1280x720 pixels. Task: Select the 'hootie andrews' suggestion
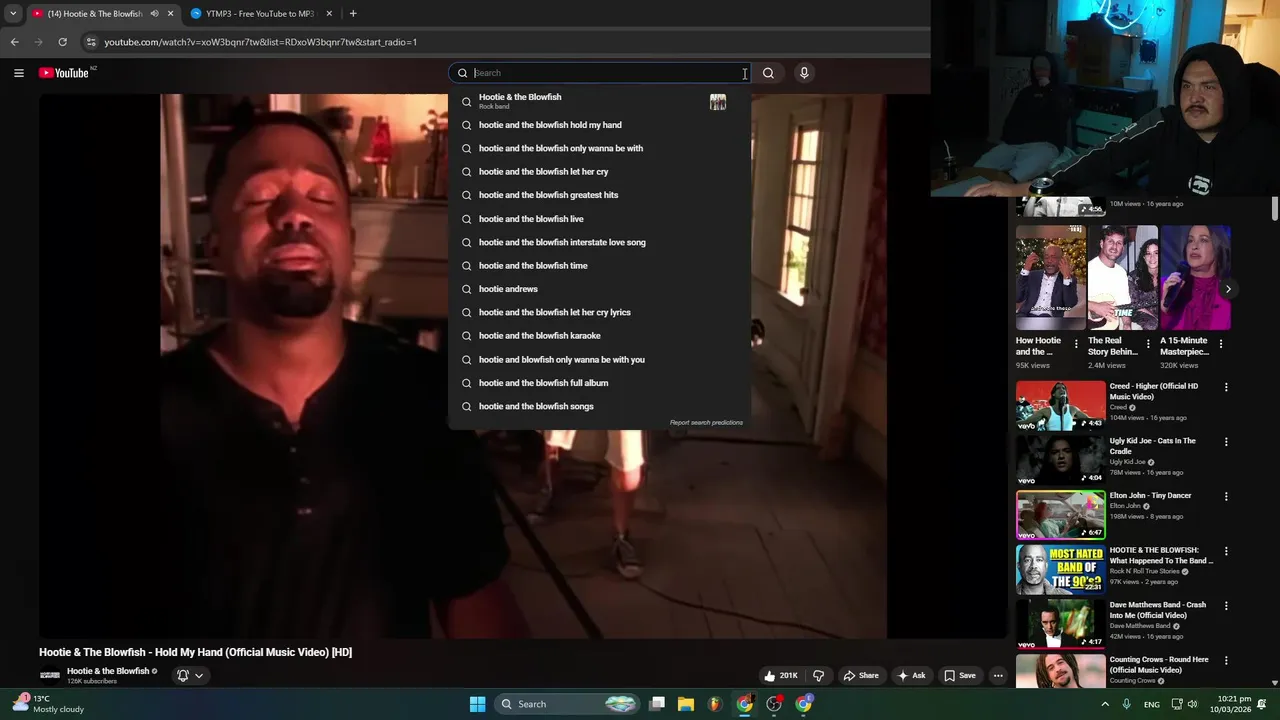point(599,289)
